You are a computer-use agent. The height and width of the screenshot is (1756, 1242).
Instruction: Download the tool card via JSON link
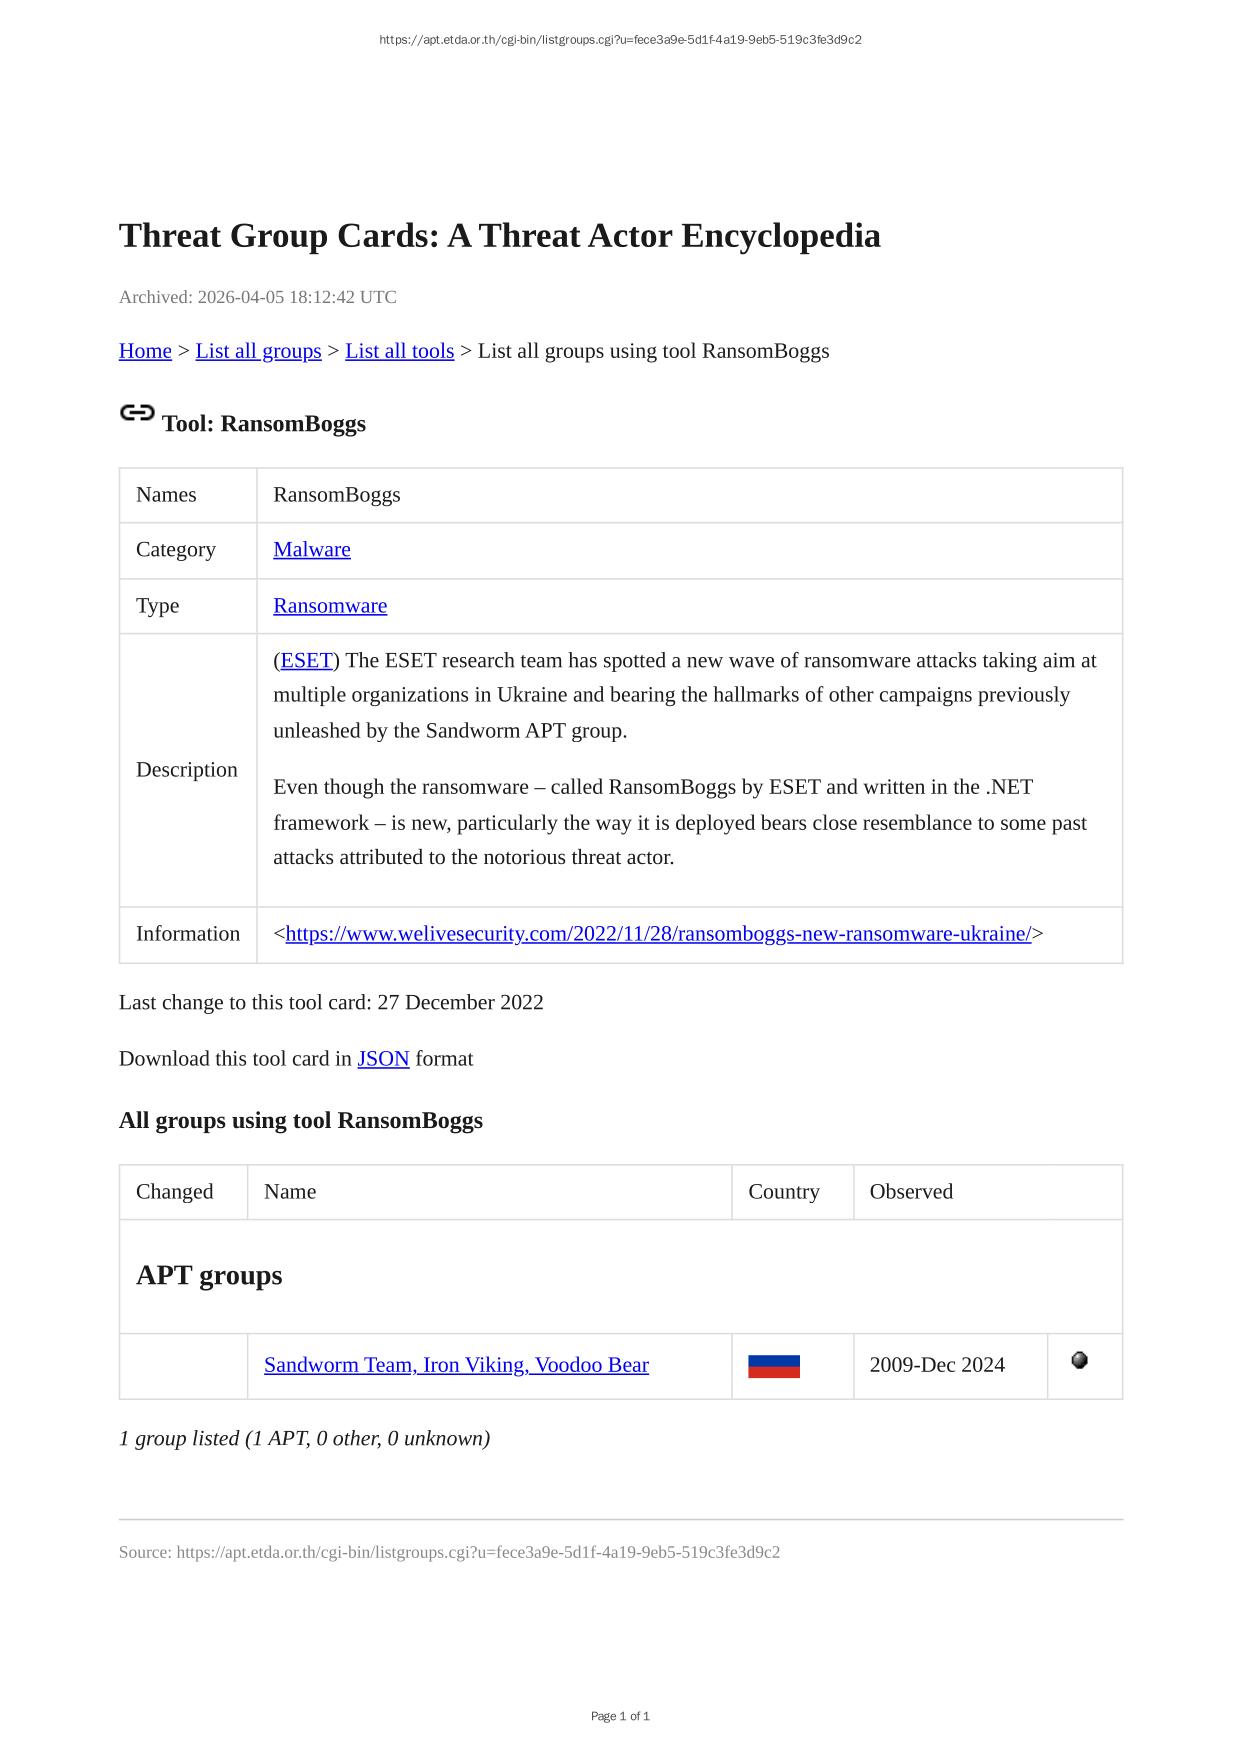point(383,1058)
